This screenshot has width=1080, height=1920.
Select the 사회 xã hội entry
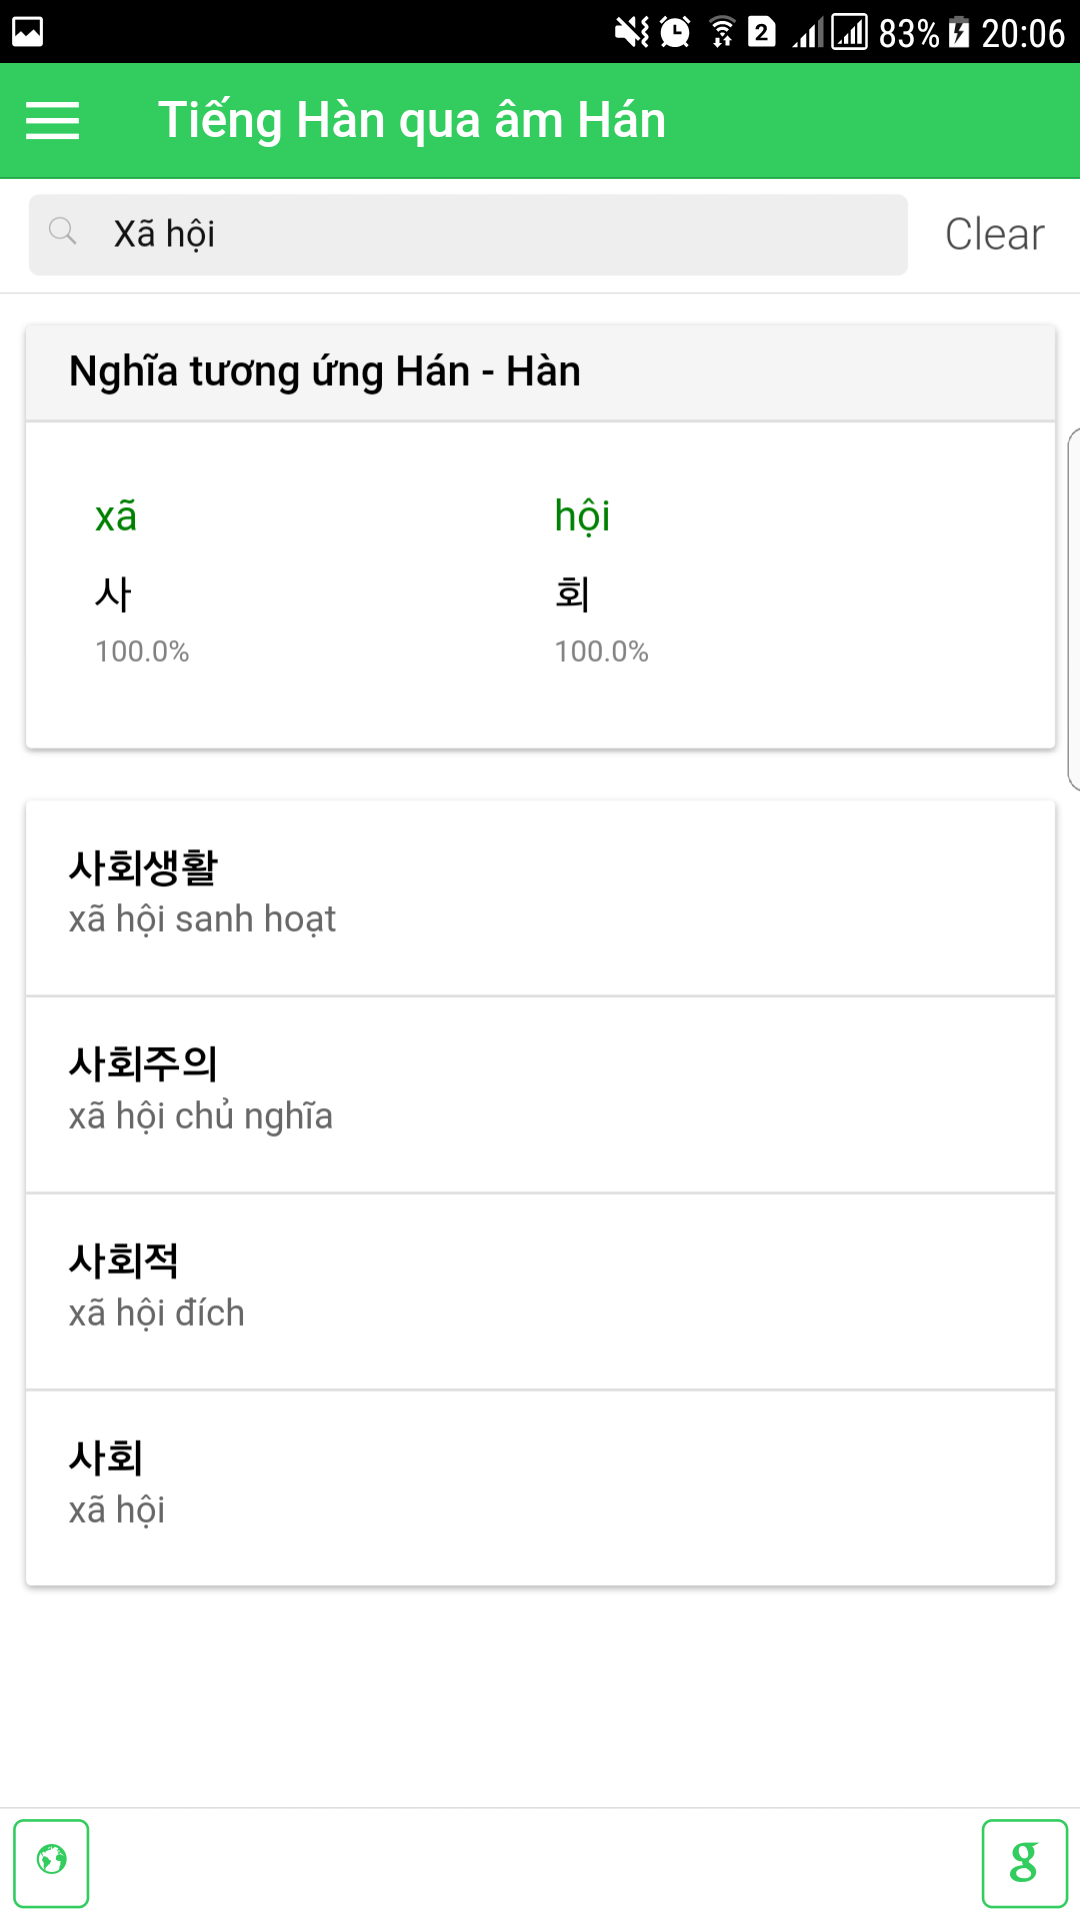(x=540, y=1488)
